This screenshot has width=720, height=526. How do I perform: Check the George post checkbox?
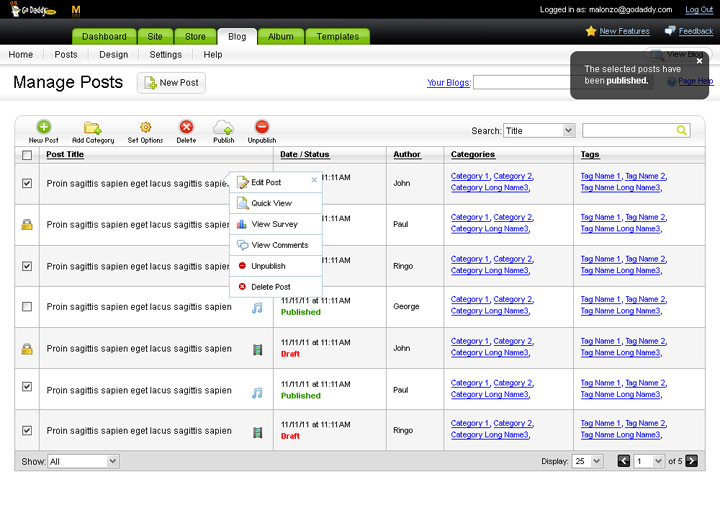click(x=27, y=306)
